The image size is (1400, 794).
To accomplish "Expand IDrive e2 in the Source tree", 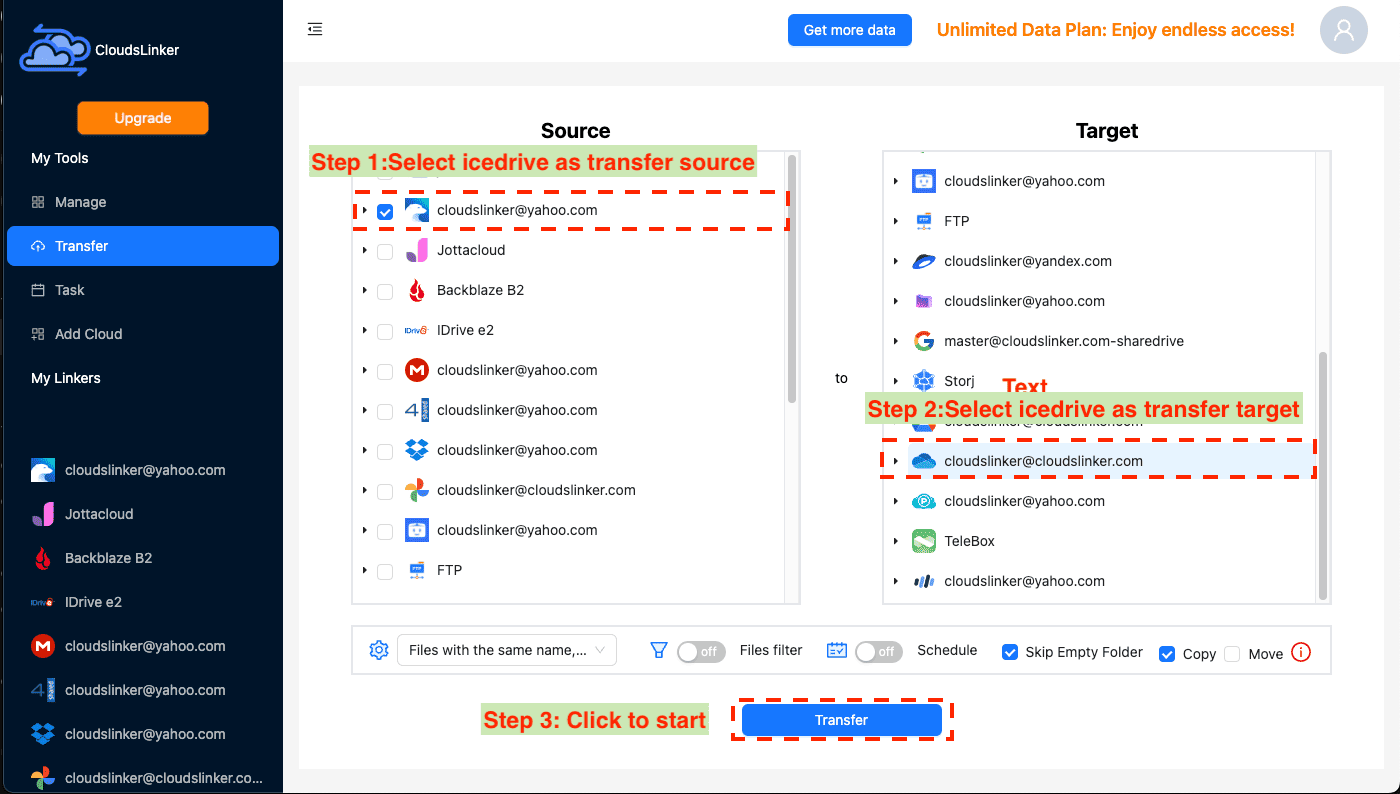I will point(365,330).
